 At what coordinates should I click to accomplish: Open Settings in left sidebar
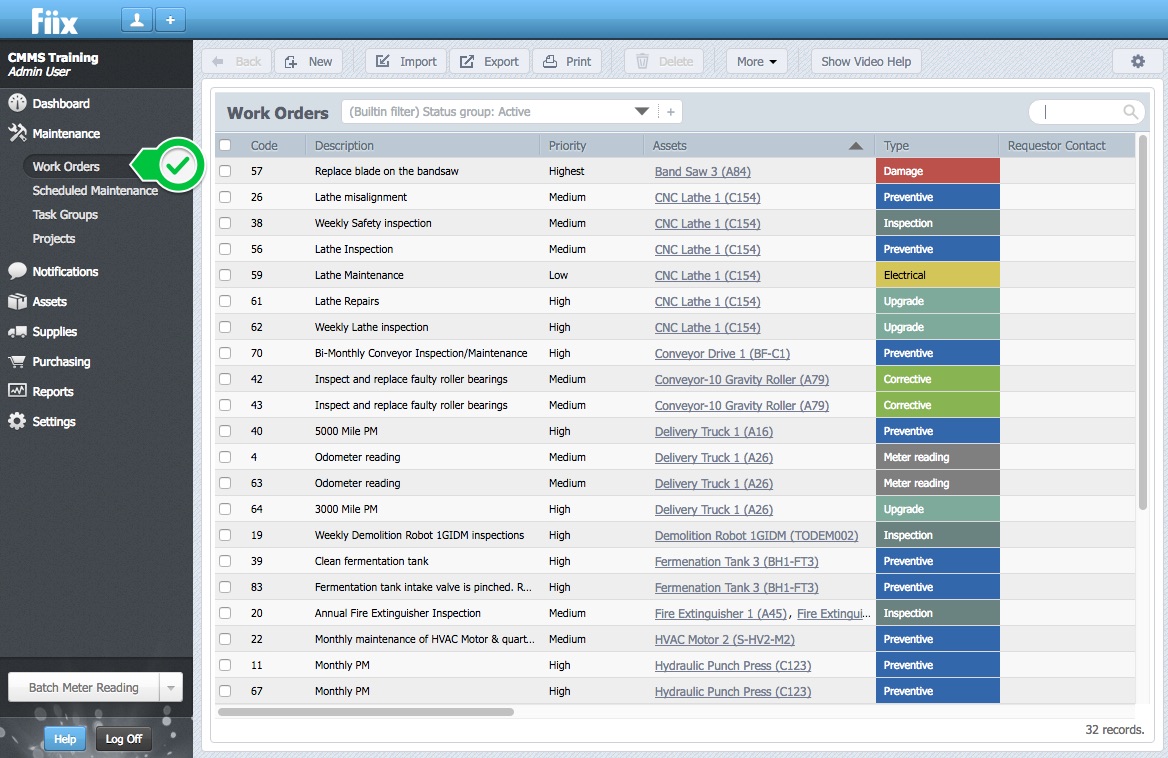tap(42, 421)
